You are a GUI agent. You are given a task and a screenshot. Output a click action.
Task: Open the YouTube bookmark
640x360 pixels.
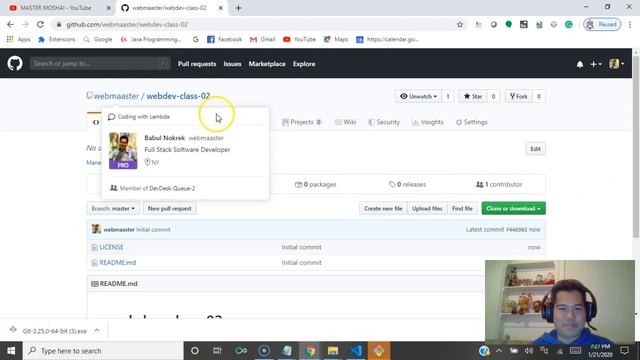tap(300, 40)
